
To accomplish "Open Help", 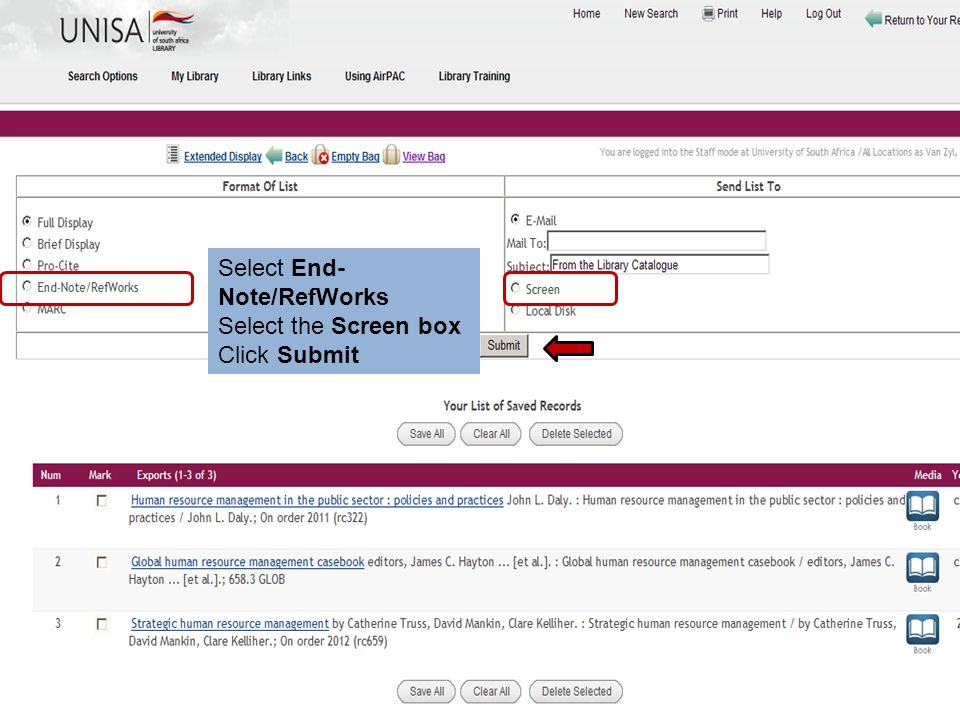I will point(771,13).
